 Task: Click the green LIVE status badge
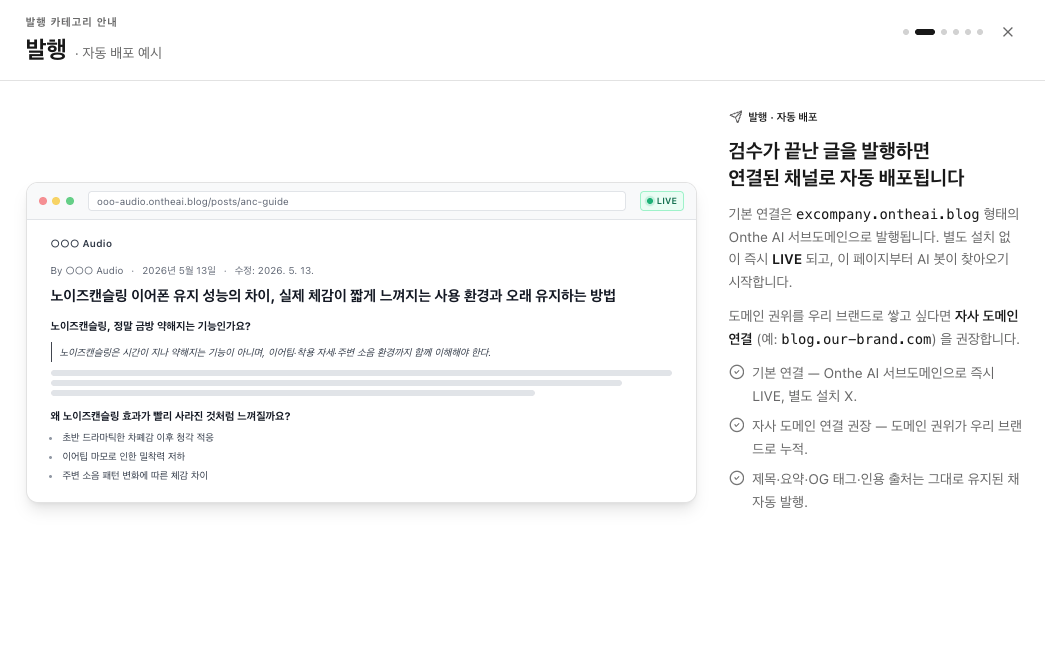point(662,201)
